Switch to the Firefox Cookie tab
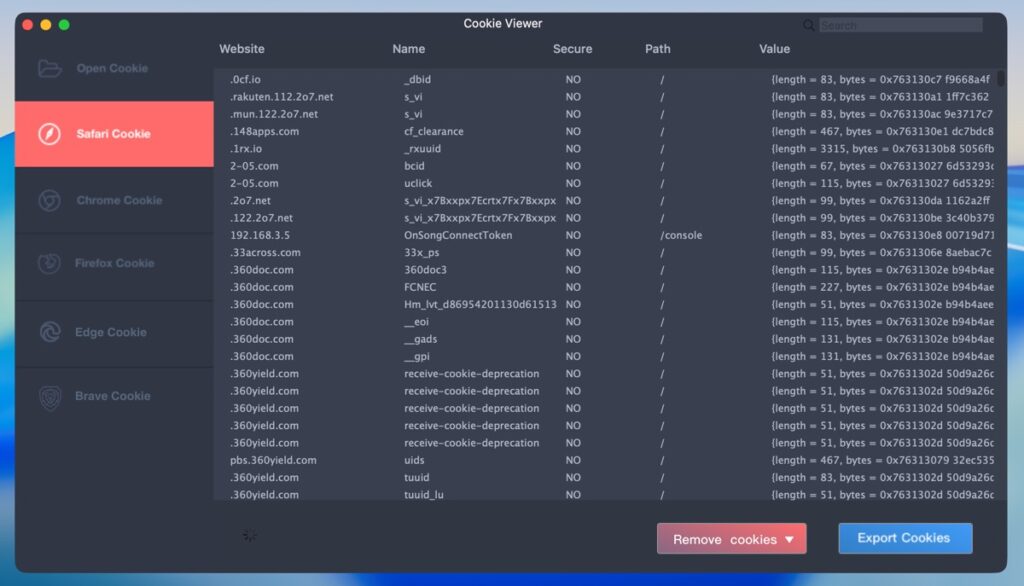This screenshot has height=586, width=1024. (x=114, y=264)
